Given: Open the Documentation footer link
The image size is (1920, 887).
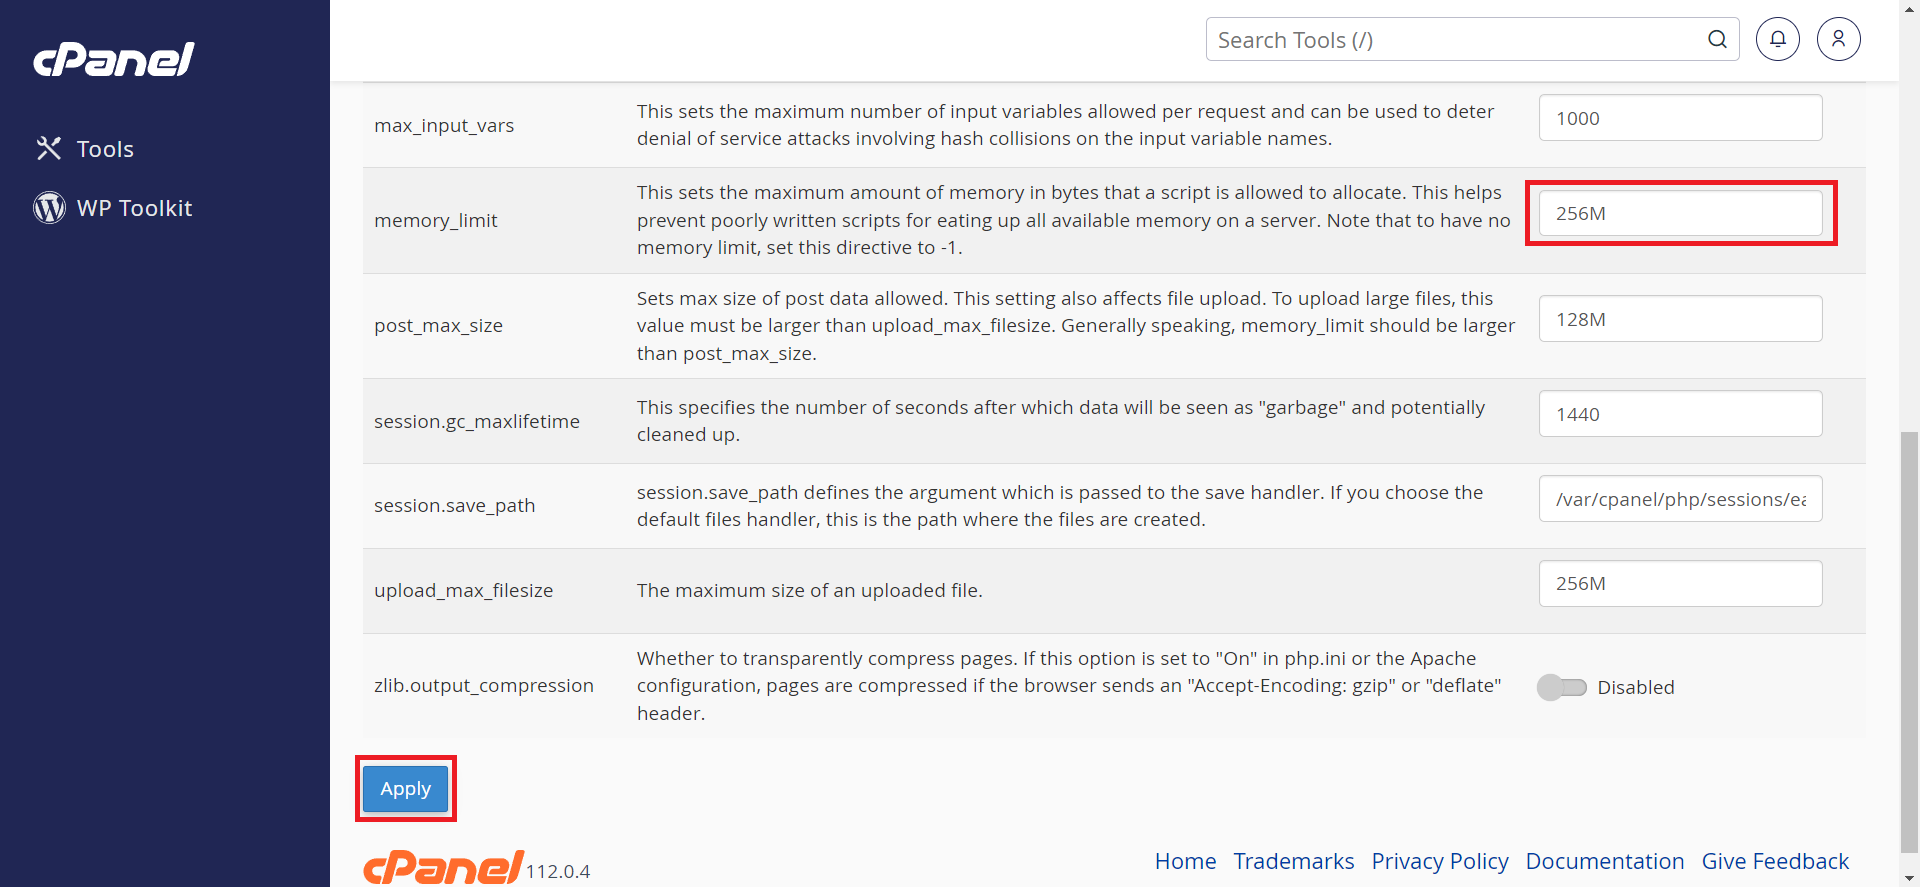Looking at the screenshot, I should click(x=1605, y=861).
